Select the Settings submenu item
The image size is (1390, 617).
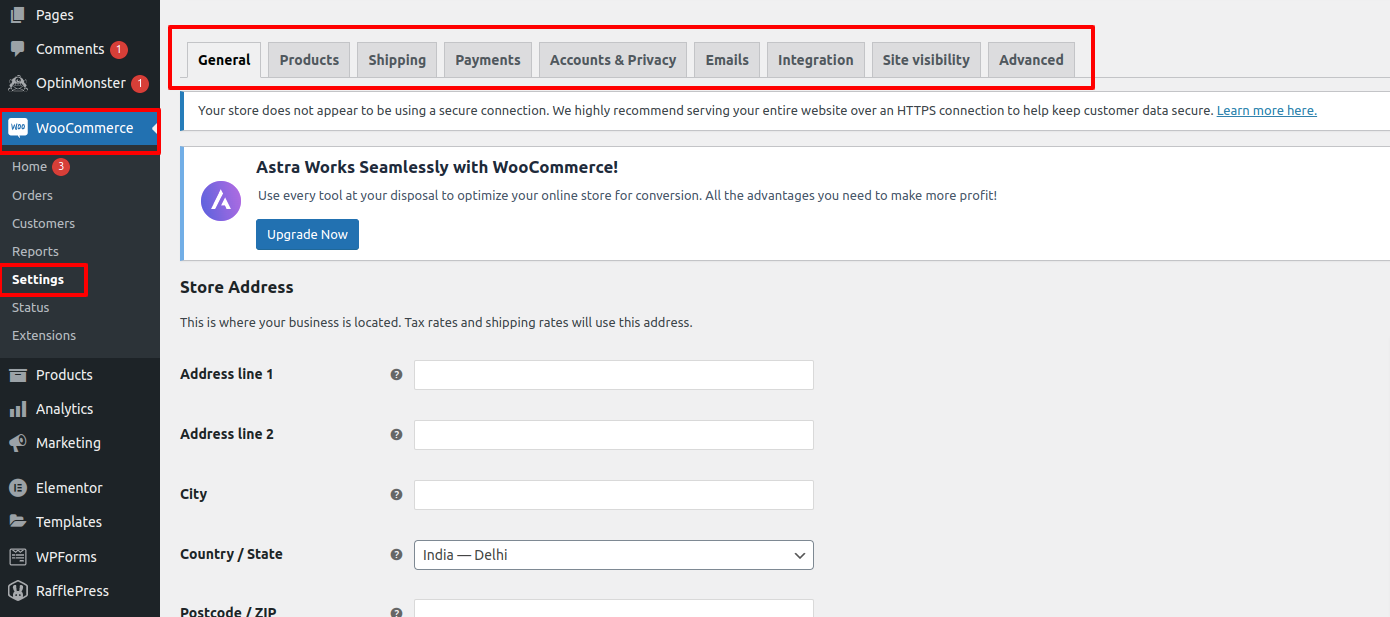tap(38, 279)
